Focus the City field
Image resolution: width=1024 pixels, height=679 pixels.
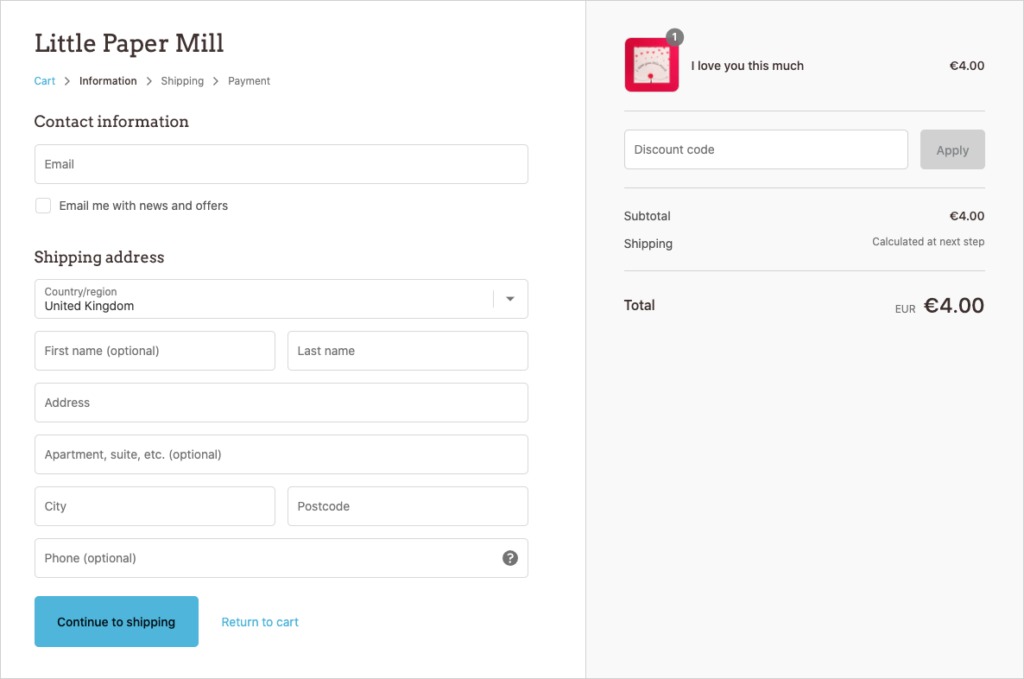point(155,506)
